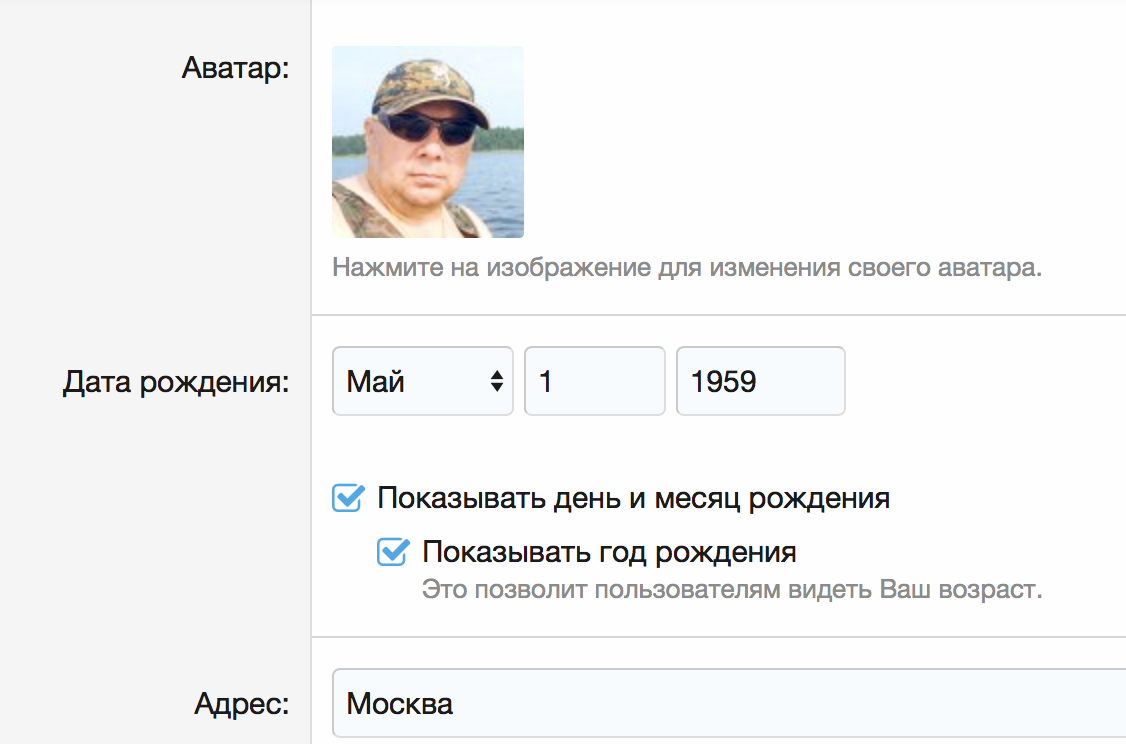This screenshot has width=1126, height=744.
Task: Click the age visibility hint under year checkbox
Action: click(731, 589)
